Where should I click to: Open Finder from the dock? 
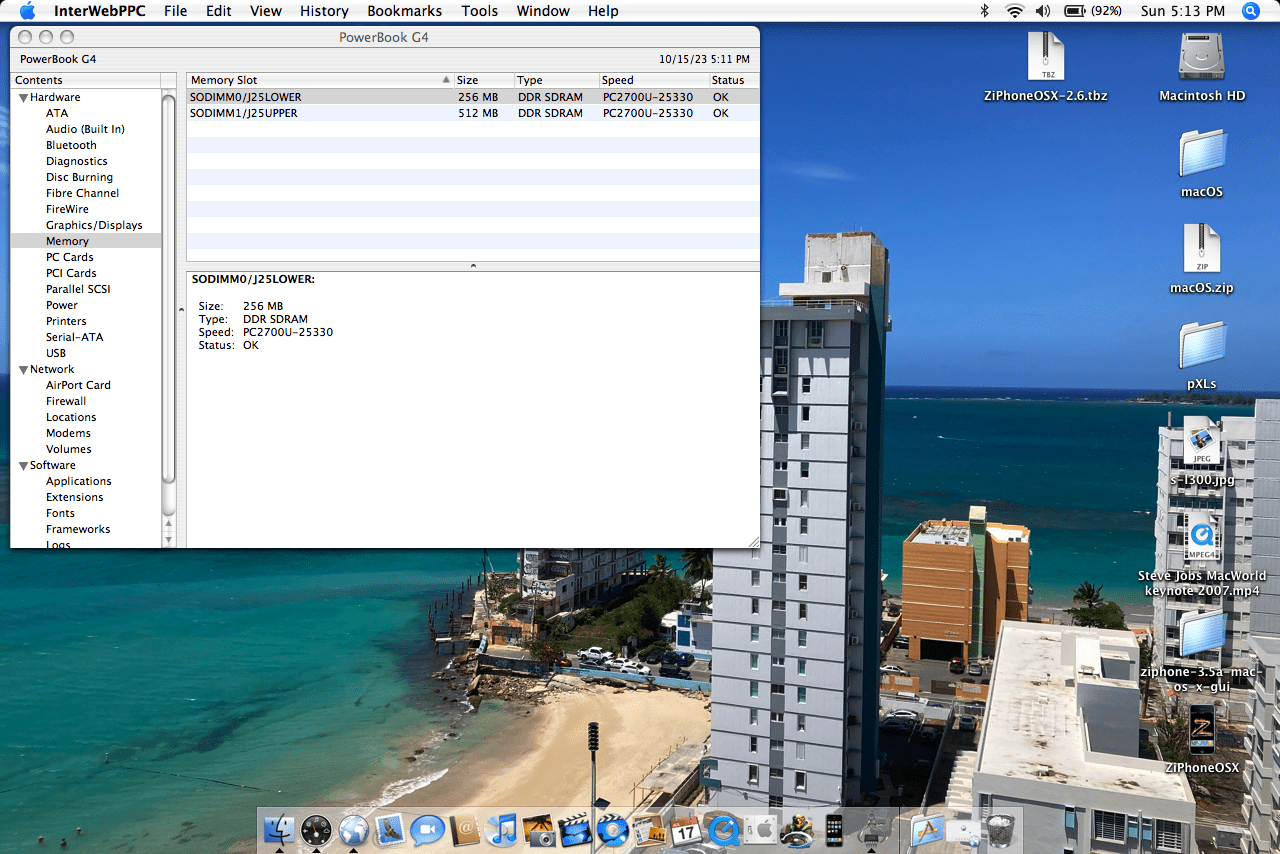(279, 830)
